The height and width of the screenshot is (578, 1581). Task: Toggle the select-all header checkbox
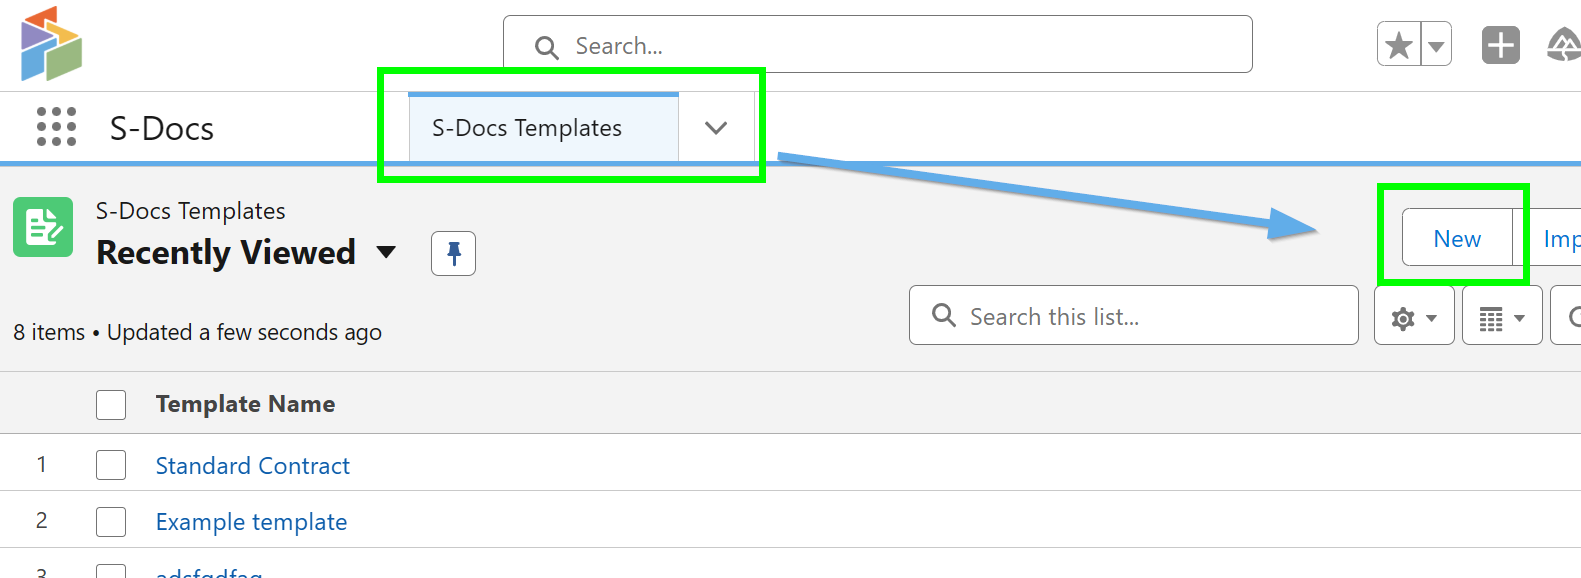pyautogui.click(x=111, y=405)
